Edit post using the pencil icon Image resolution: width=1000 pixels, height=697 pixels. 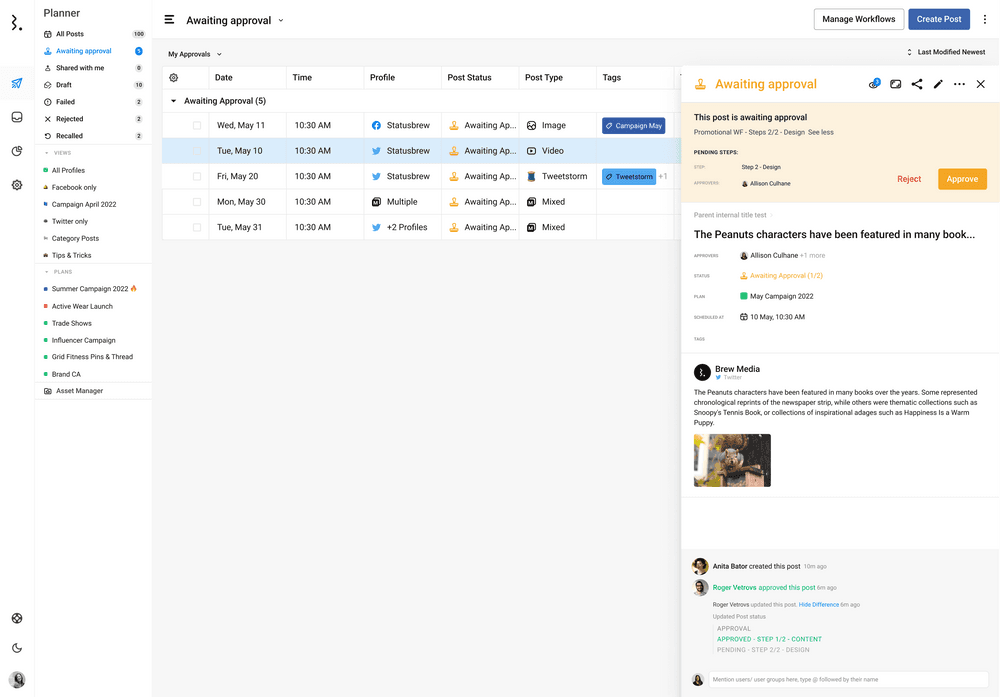point(938,84)
